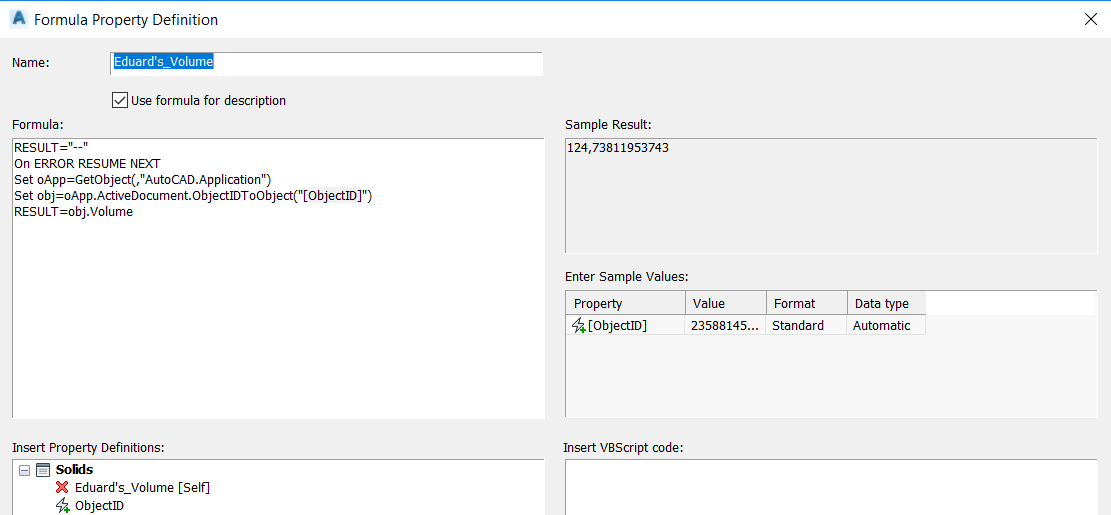Click the lightning icon beside [ObjectID] row
Screen dimensions: 1111x515
[579, 326]
